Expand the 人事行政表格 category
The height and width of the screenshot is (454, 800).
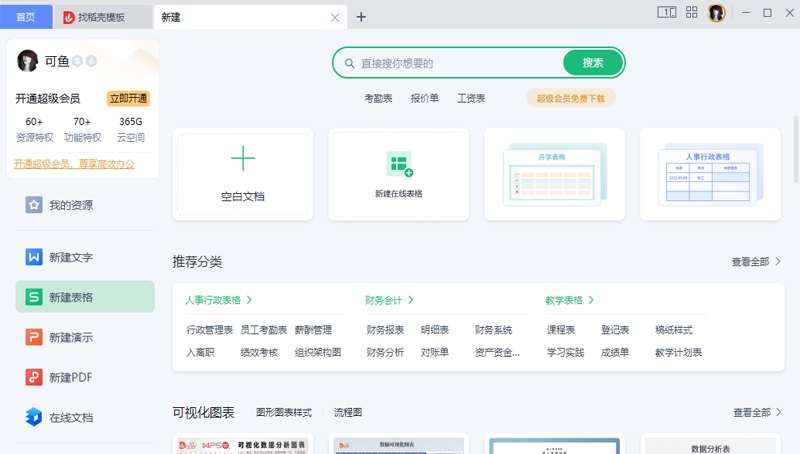[218, 300]
